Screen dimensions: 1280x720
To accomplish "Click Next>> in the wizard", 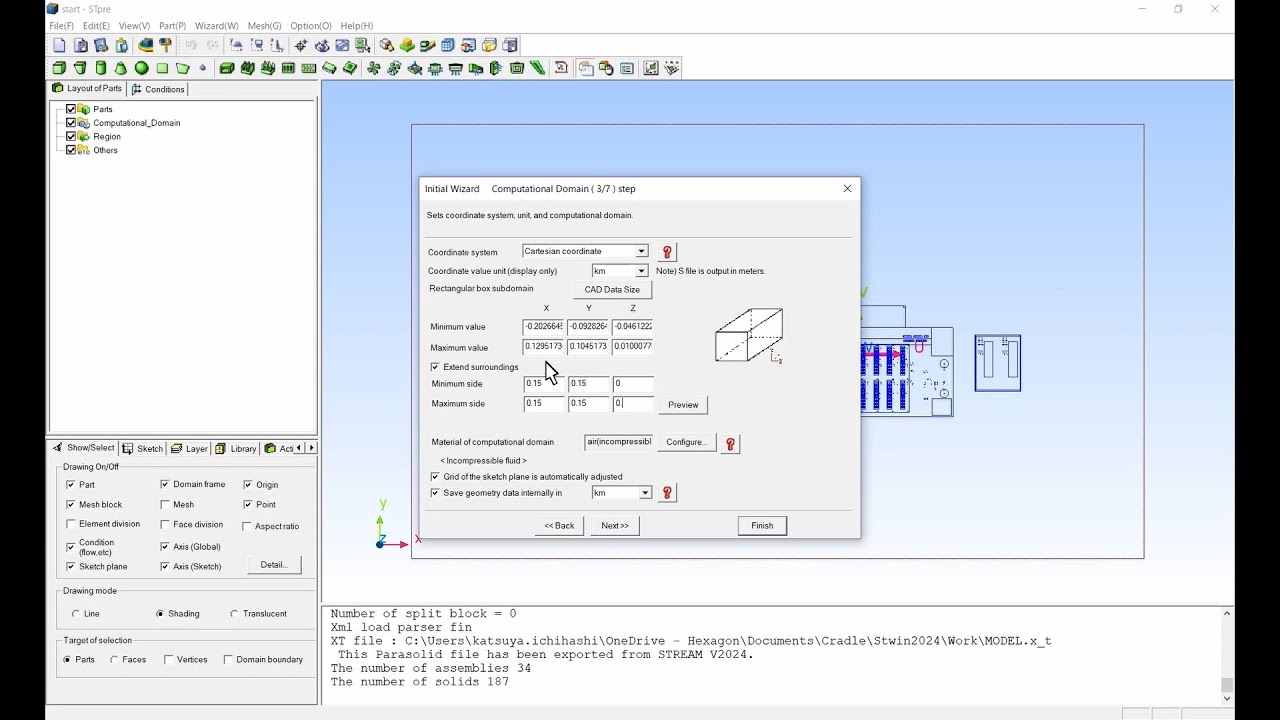I will pos(615,526).
